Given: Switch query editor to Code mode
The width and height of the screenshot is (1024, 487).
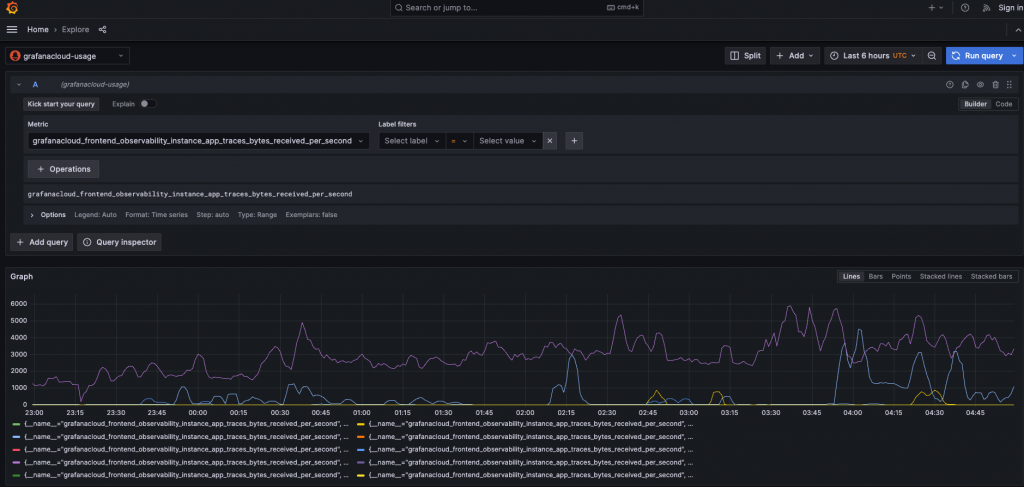Looking at the screenshot, I should coord(1004,104).
